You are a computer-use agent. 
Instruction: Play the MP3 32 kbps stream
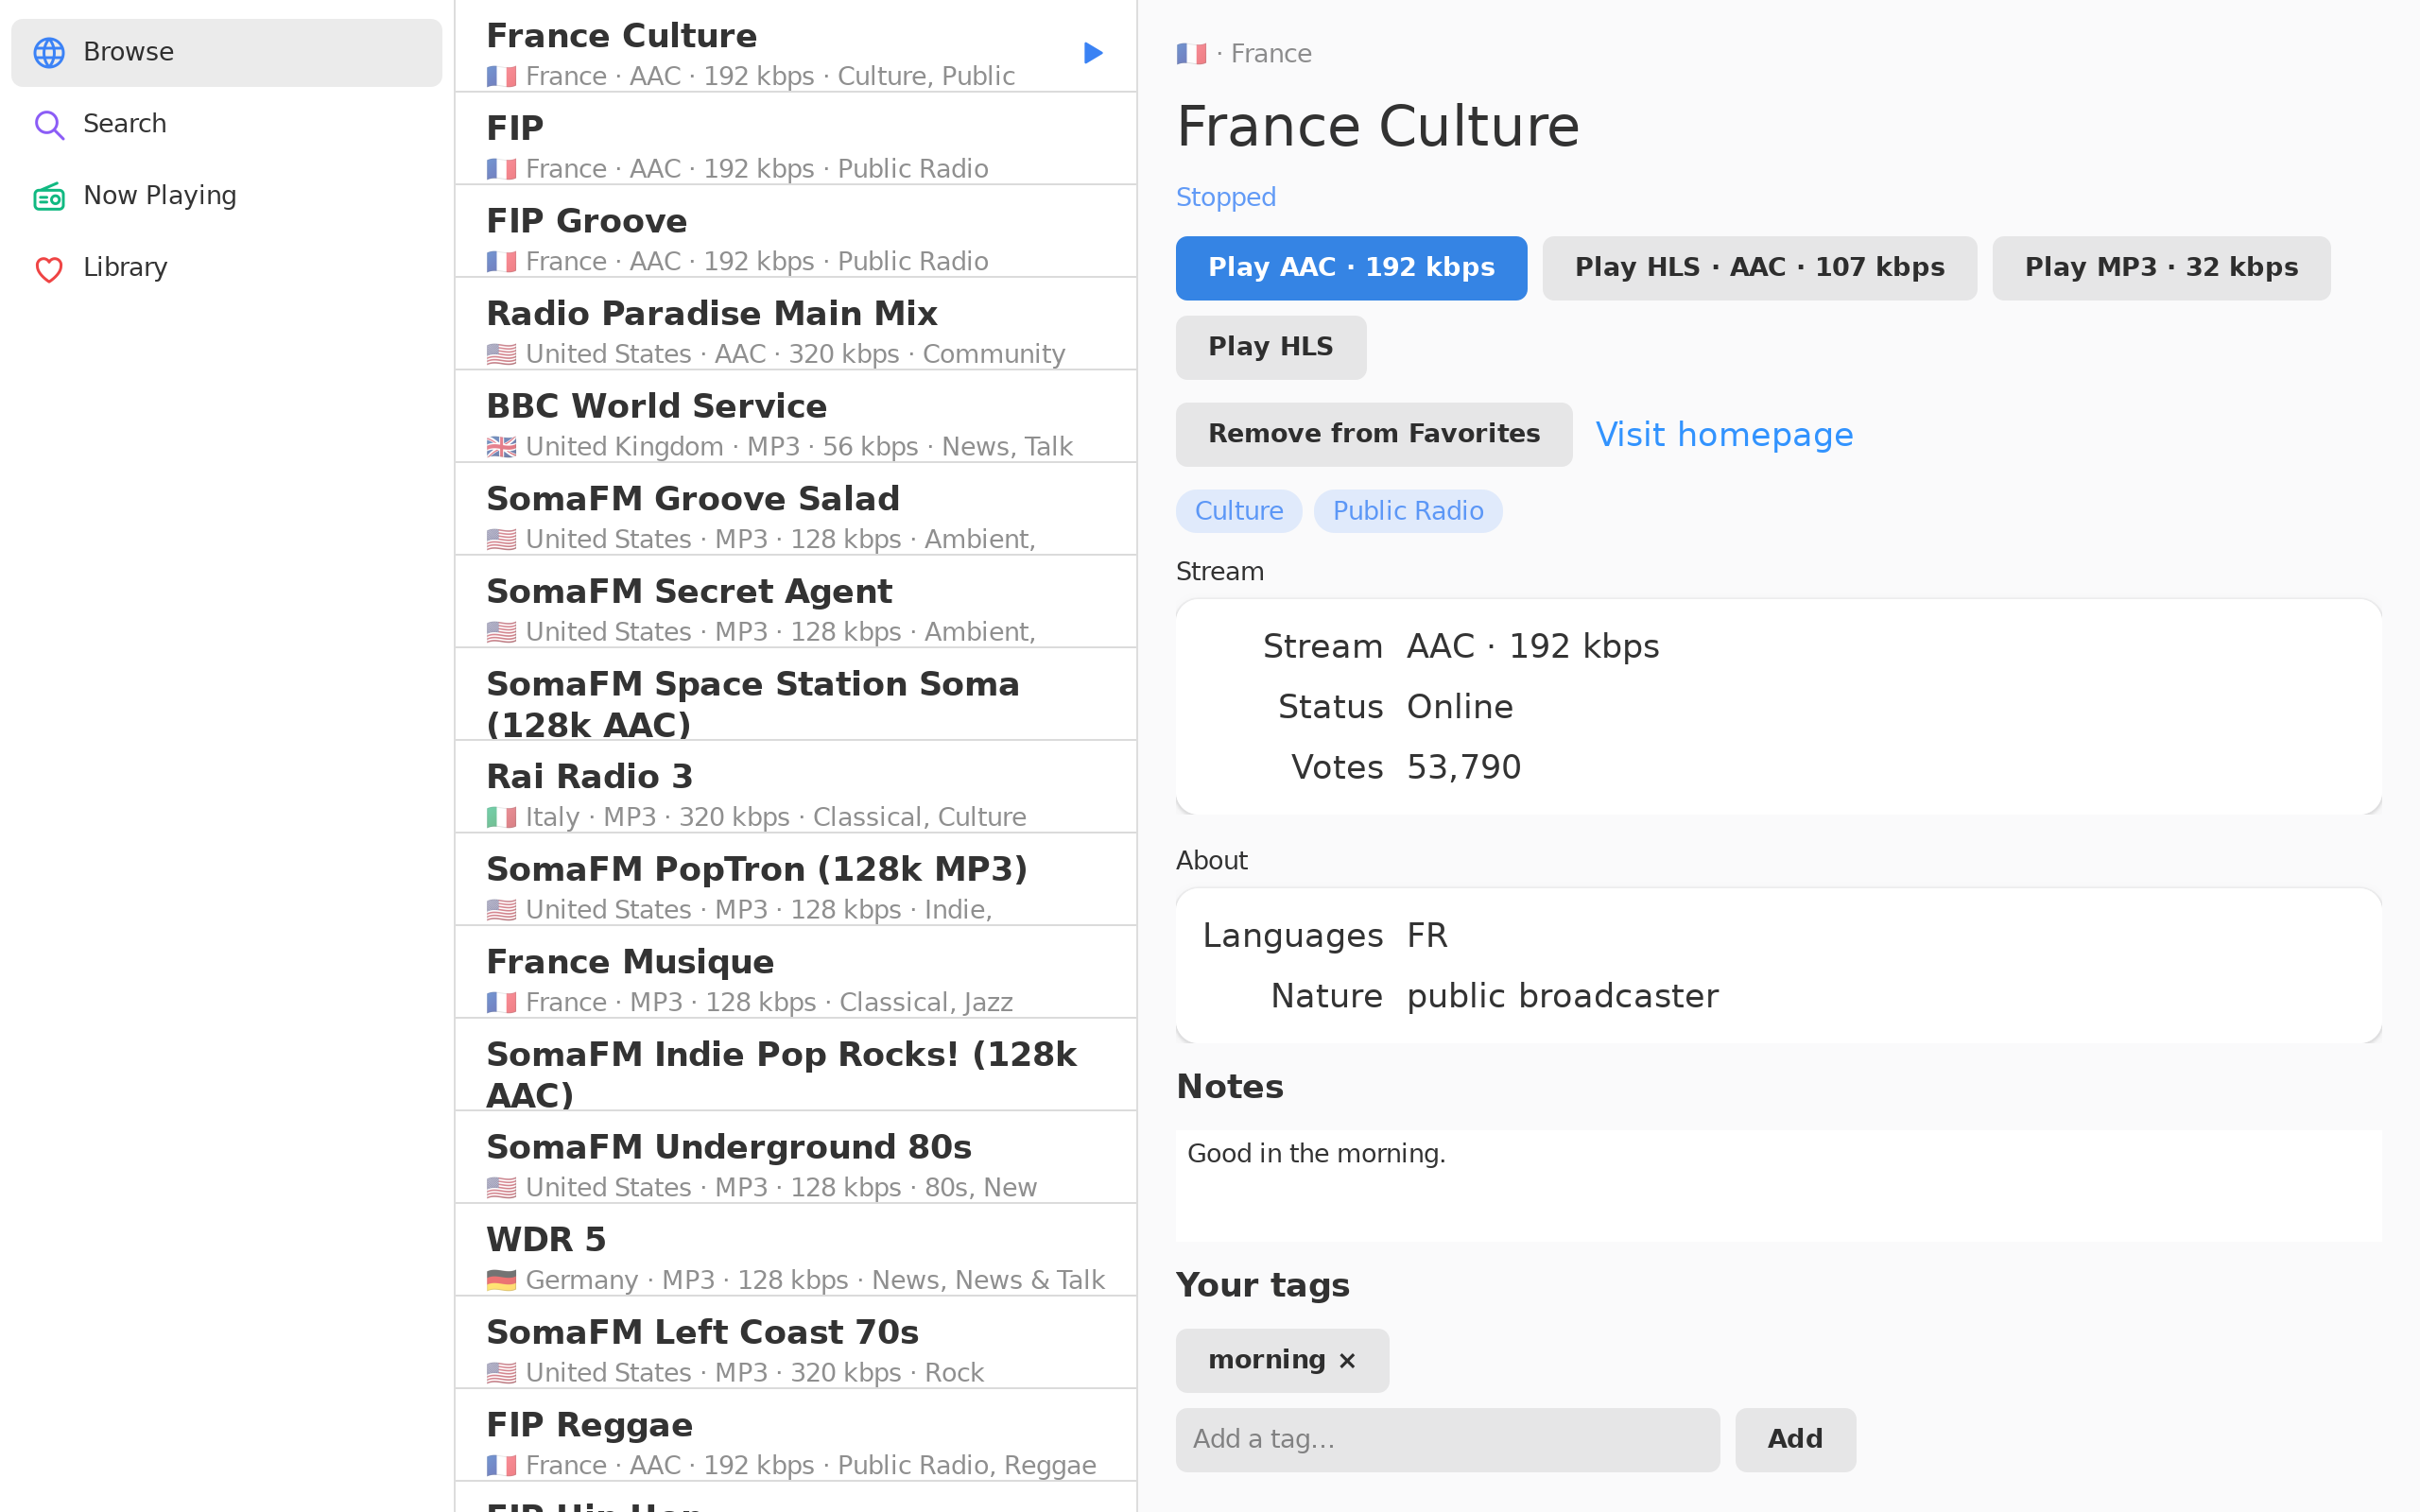pos(2161,268)
